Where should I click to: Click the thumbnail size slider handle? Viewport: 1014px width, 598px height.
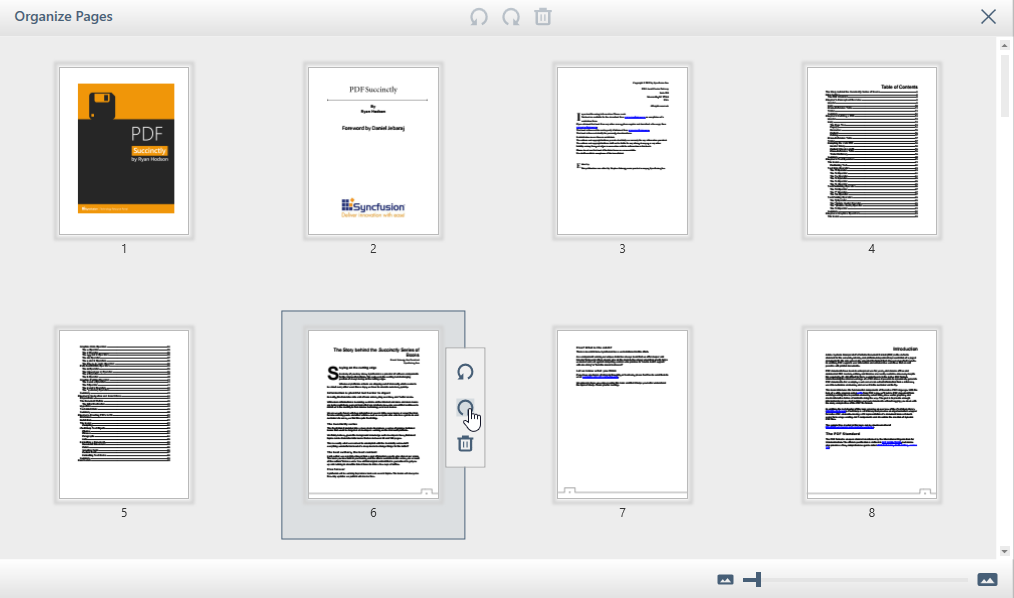(759, 580)
